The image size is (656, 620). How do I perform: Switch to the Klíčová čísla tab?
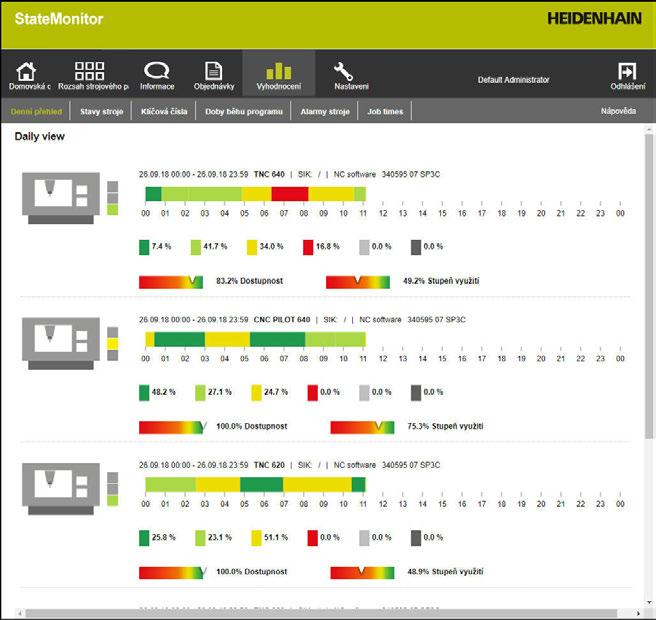pyautogui.click(x=164, y=111)
